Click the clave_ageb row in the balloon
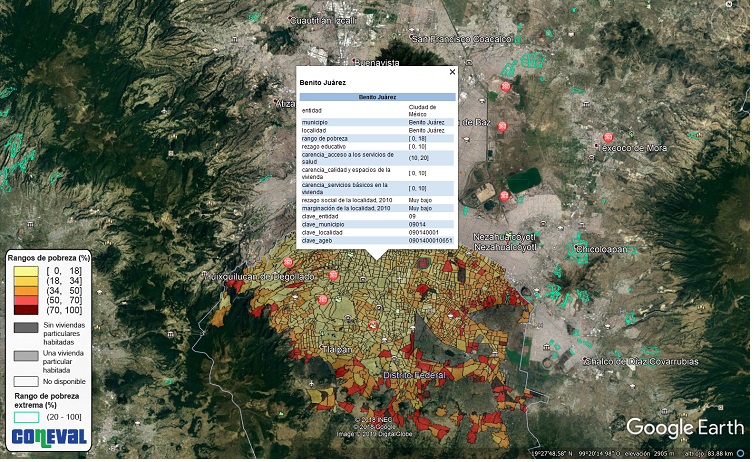This screenshot has width=754, height=462. pyautogui.click(x=378, y=240)
